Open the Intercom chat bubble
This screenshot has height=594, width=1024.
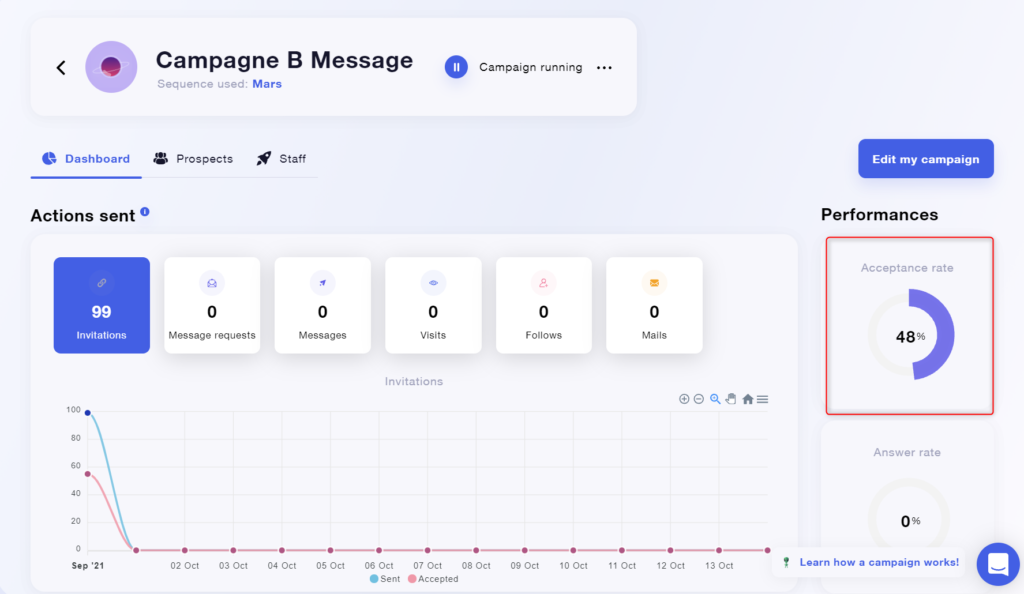click(998, 564)
